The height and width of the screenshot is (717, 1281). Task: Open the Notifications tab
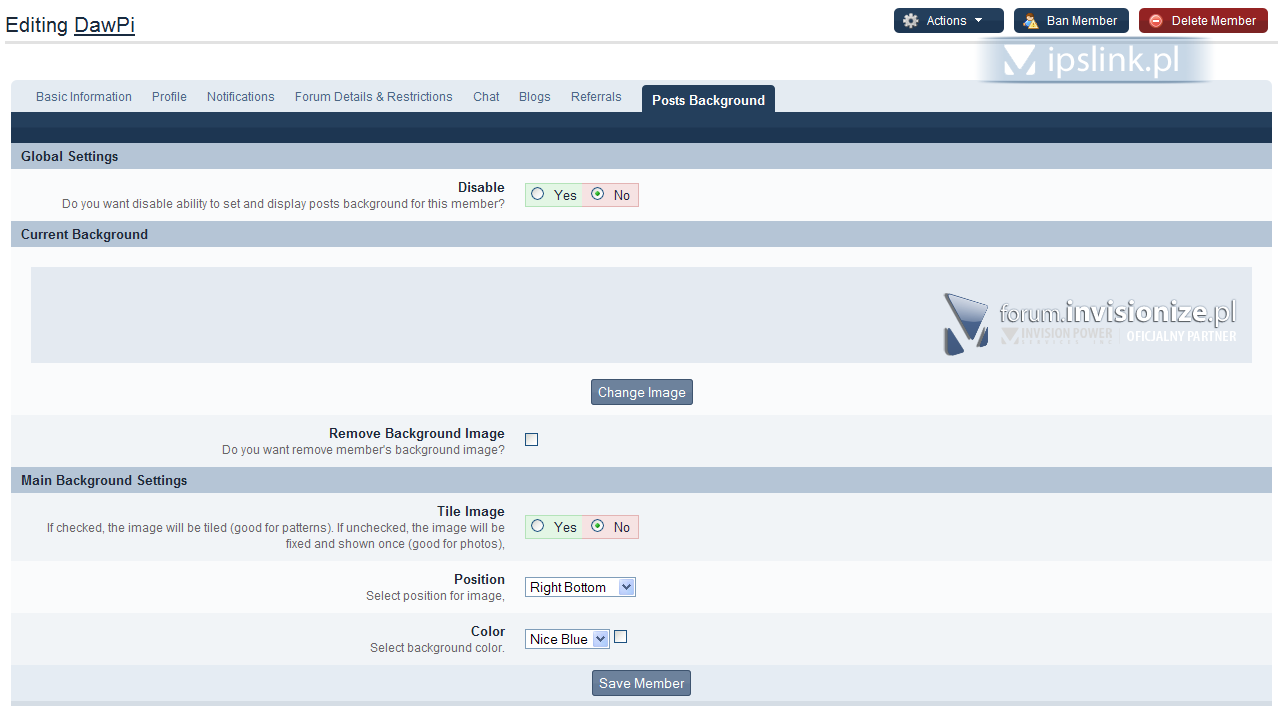click(x=240, y=97)
